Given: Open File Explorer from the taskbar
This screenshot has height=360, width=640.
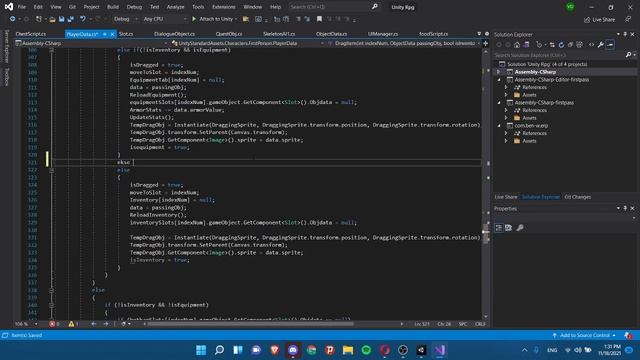Looking at the screenshot, I should click(348, 350).
